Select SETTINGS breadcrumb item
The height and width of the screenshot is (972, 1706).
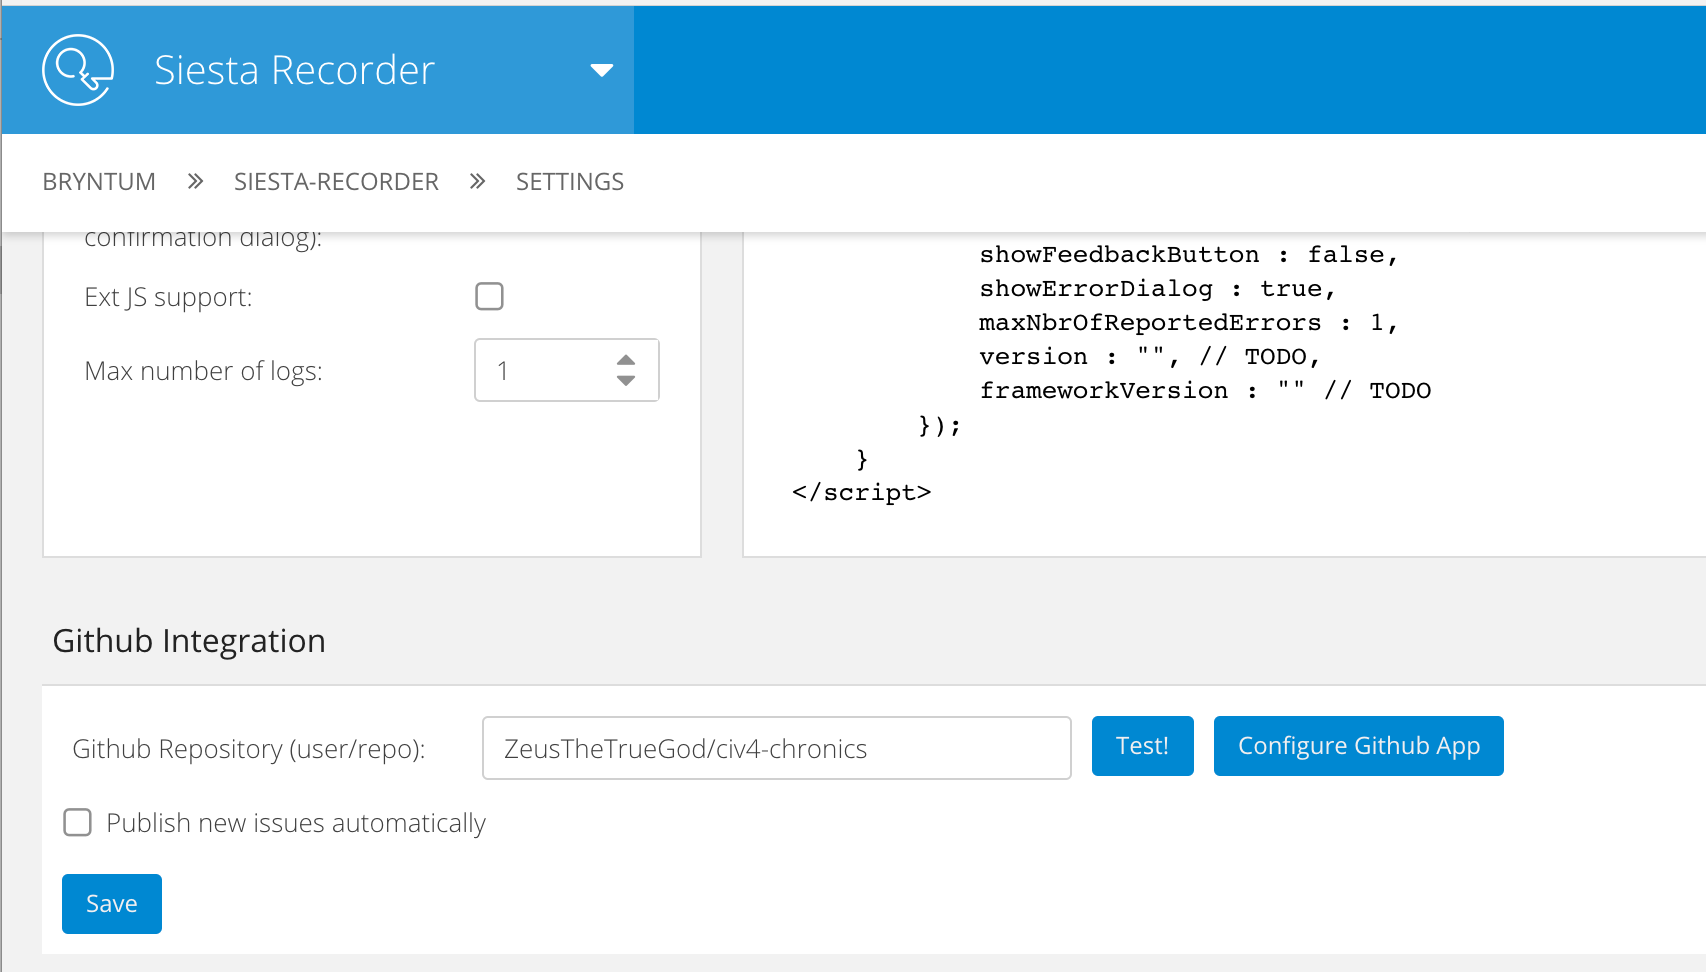(x=570, y=182)
